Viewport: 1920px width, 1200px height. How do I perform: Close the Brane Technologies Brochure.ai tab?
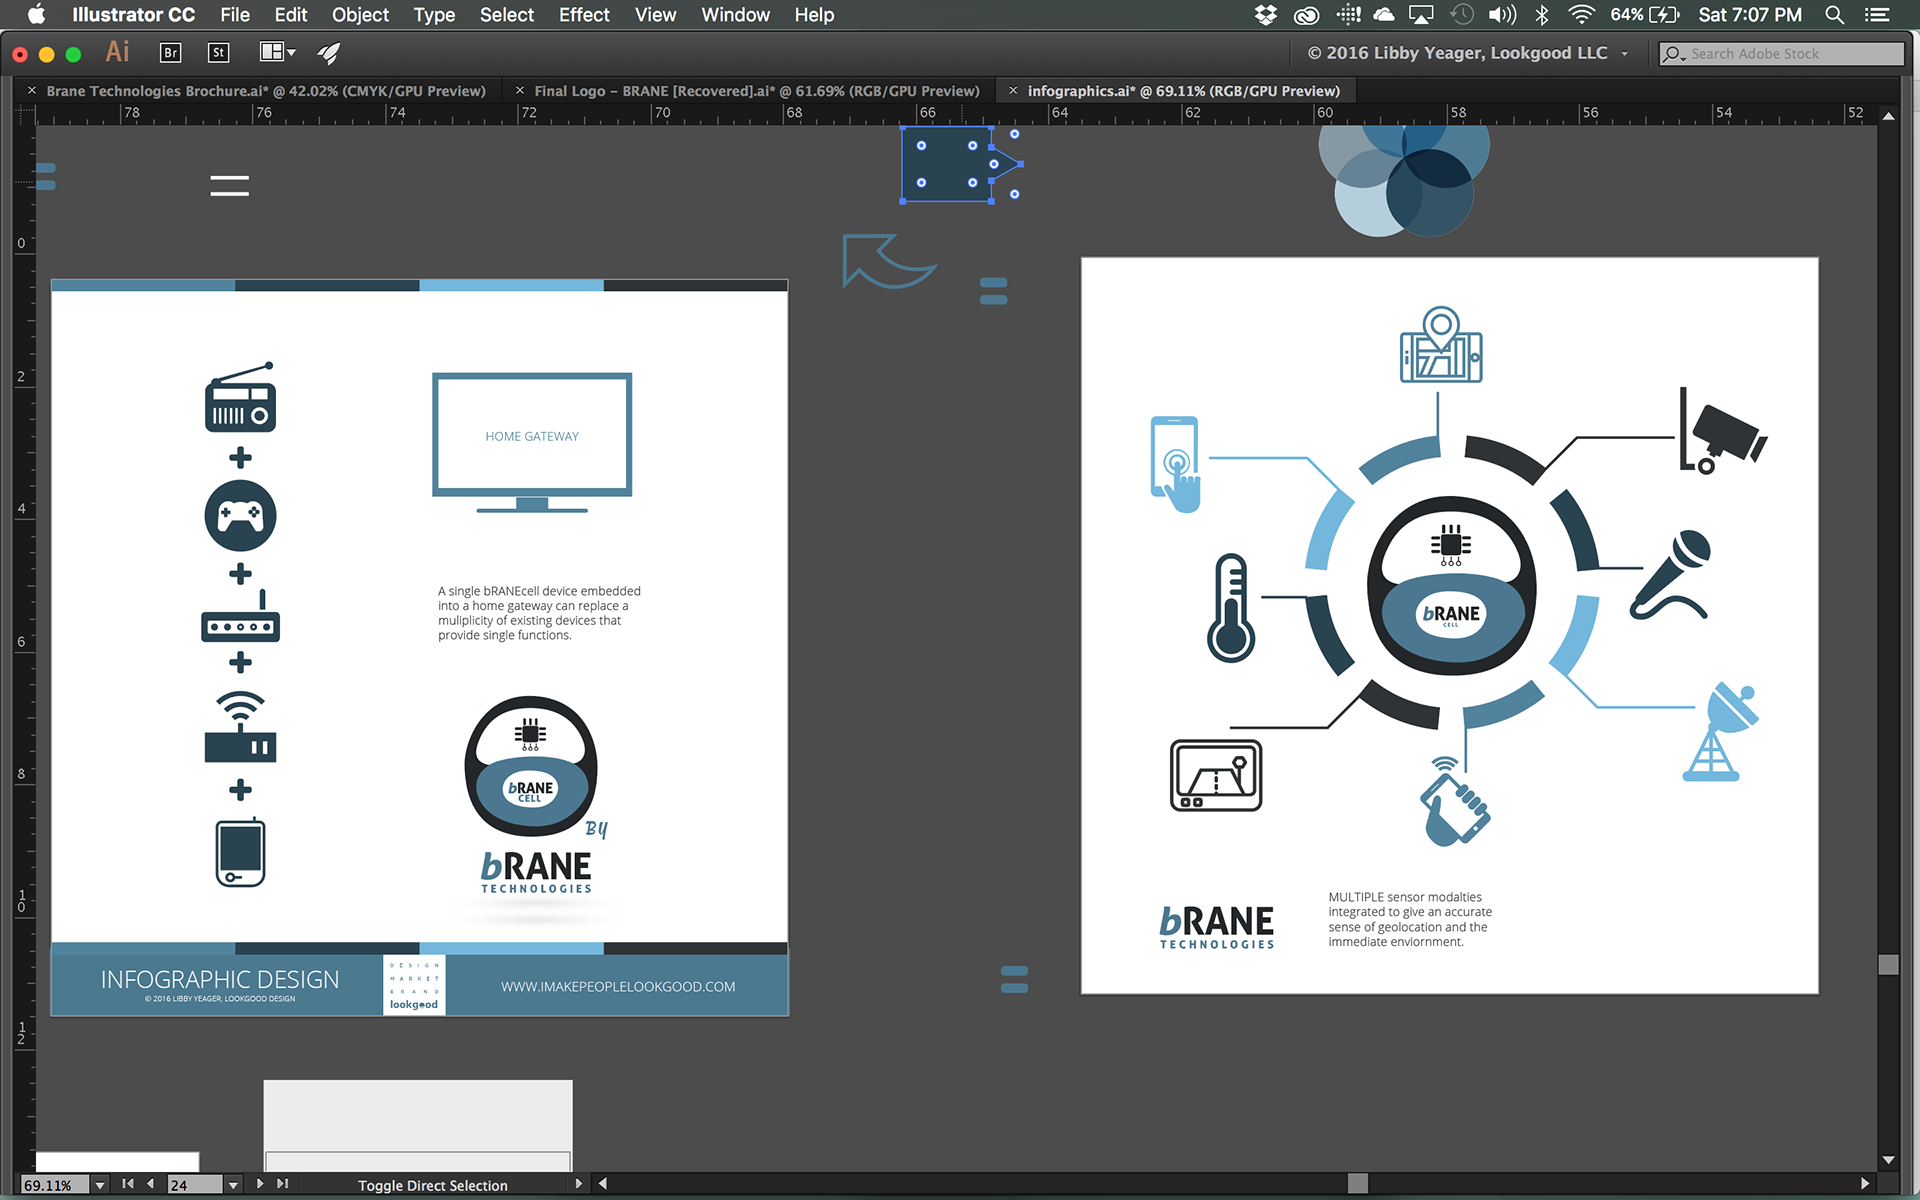[x=32, y=90]
